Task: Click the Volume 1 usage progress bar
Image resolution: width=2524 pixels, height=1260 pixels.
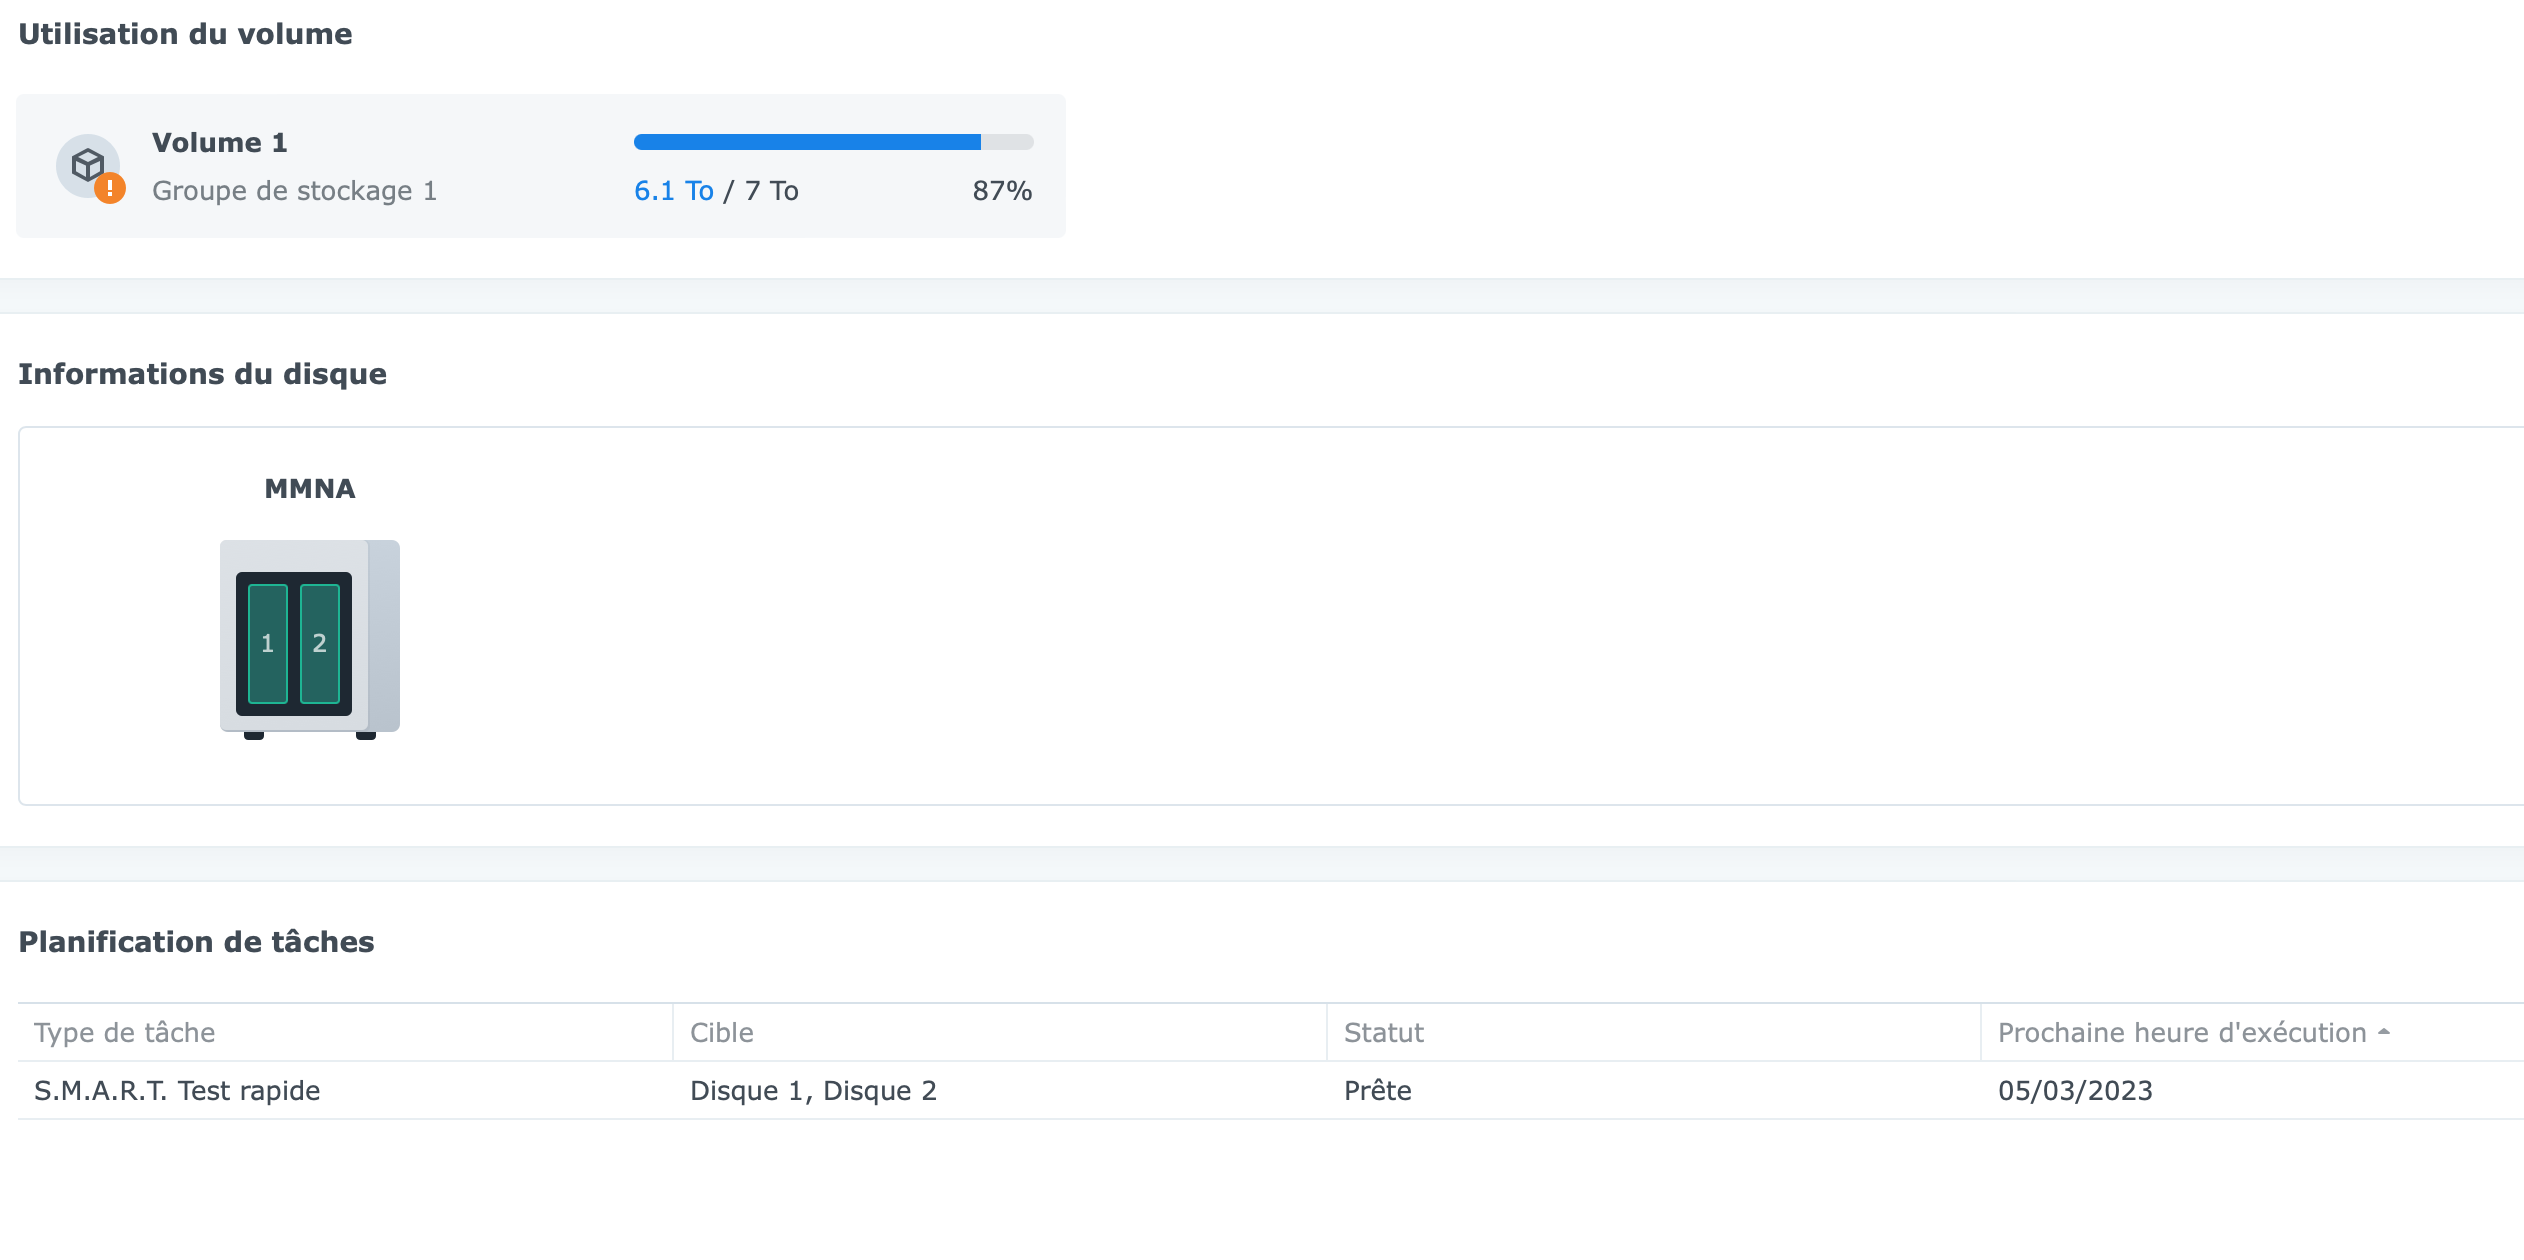Action: (x=833, y=142)
